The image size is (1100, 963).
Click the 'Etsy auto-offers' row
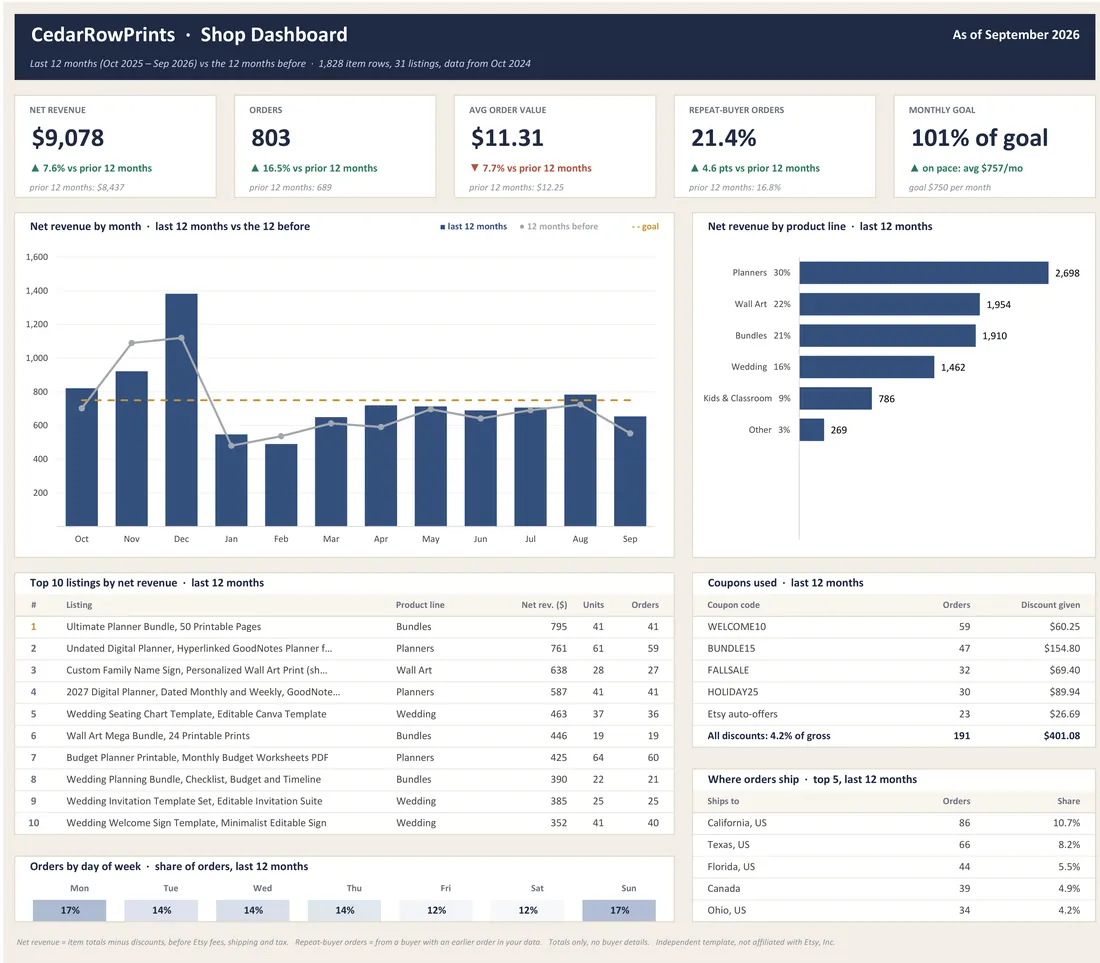pyautogui.click(x=893, y=714)
